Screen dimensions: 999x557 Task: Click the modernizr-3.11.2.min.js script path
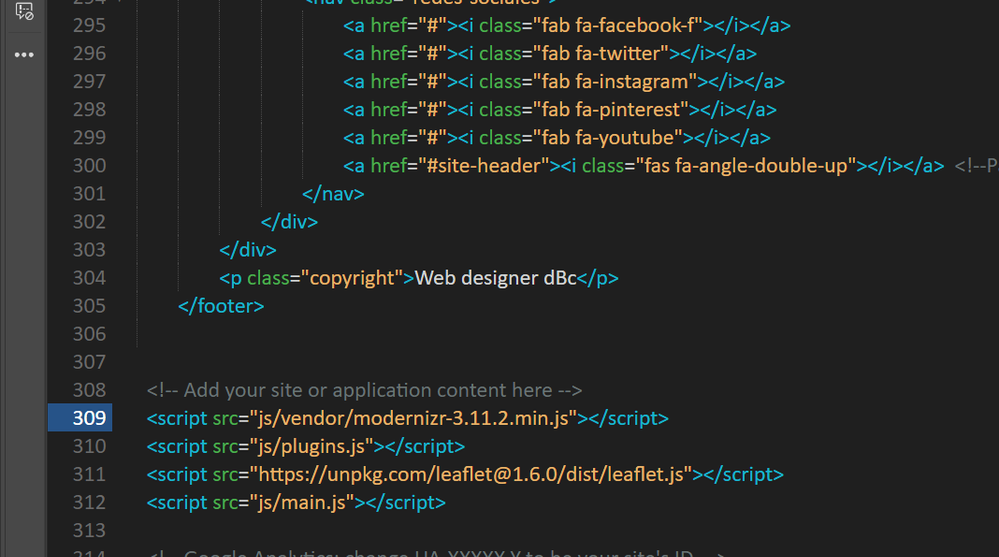pos(413,418)
